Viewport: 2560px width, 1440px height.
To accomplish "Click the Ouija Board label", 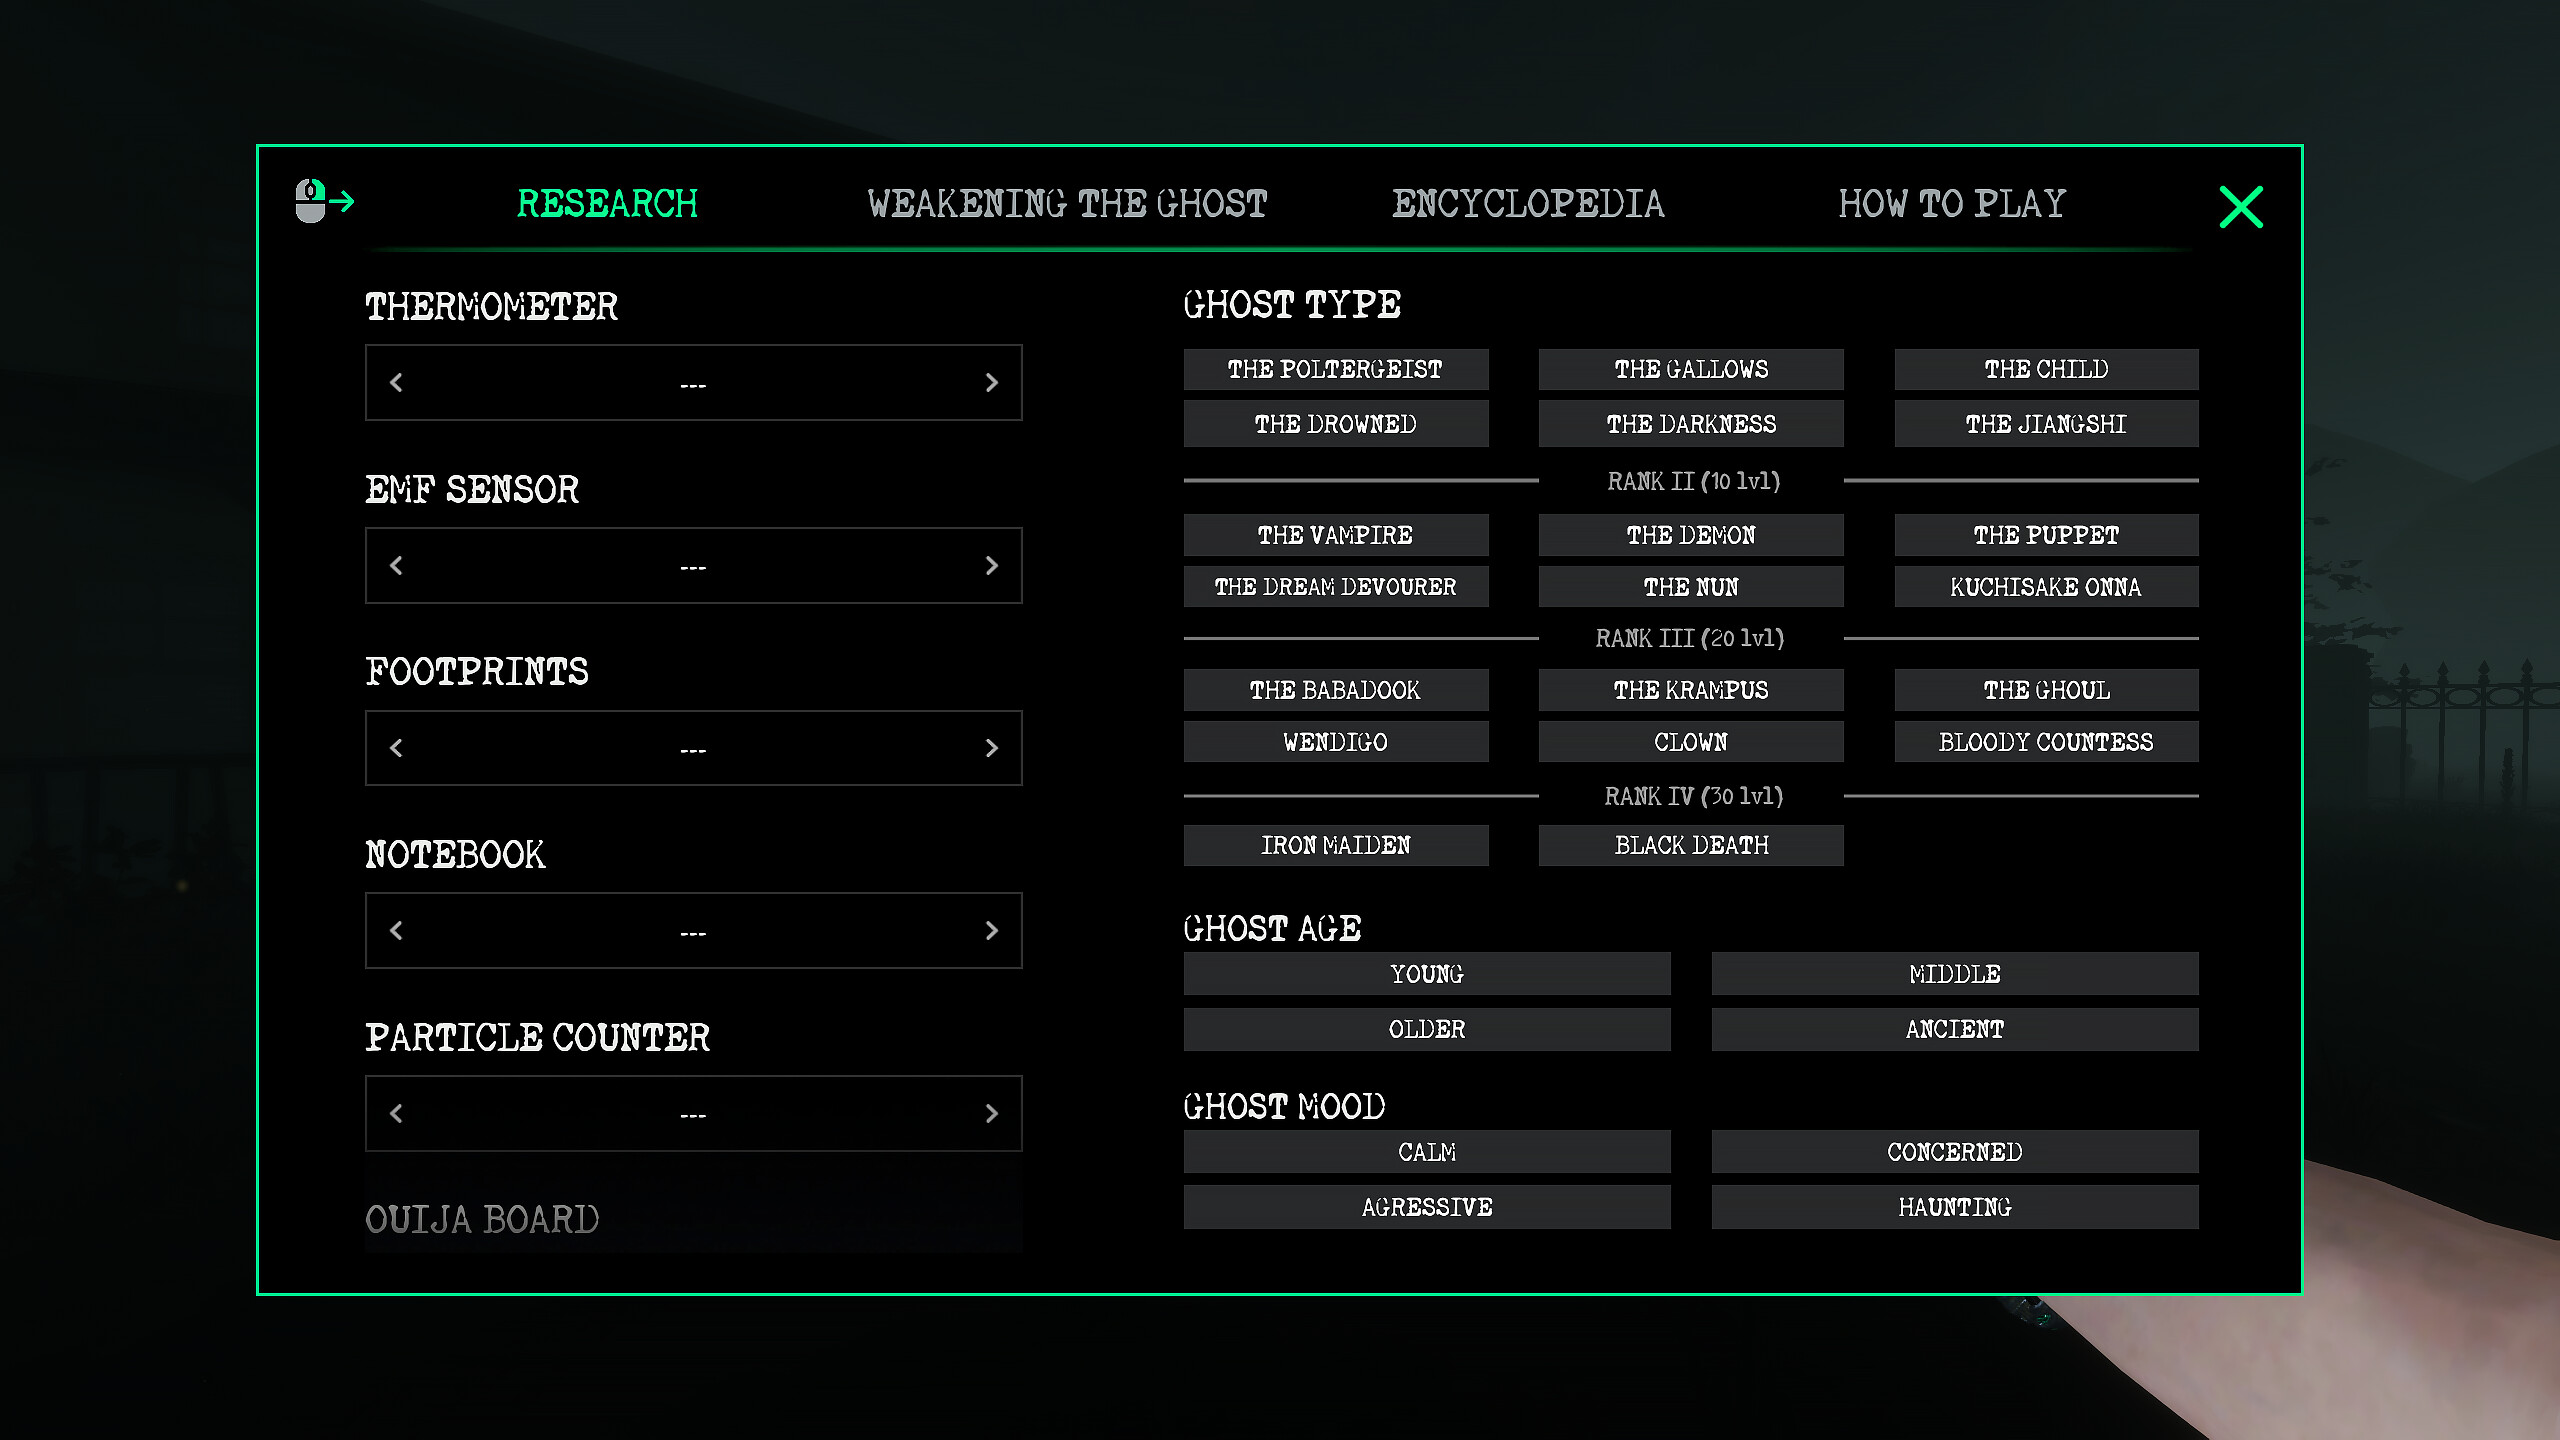I will point(482,1220).
